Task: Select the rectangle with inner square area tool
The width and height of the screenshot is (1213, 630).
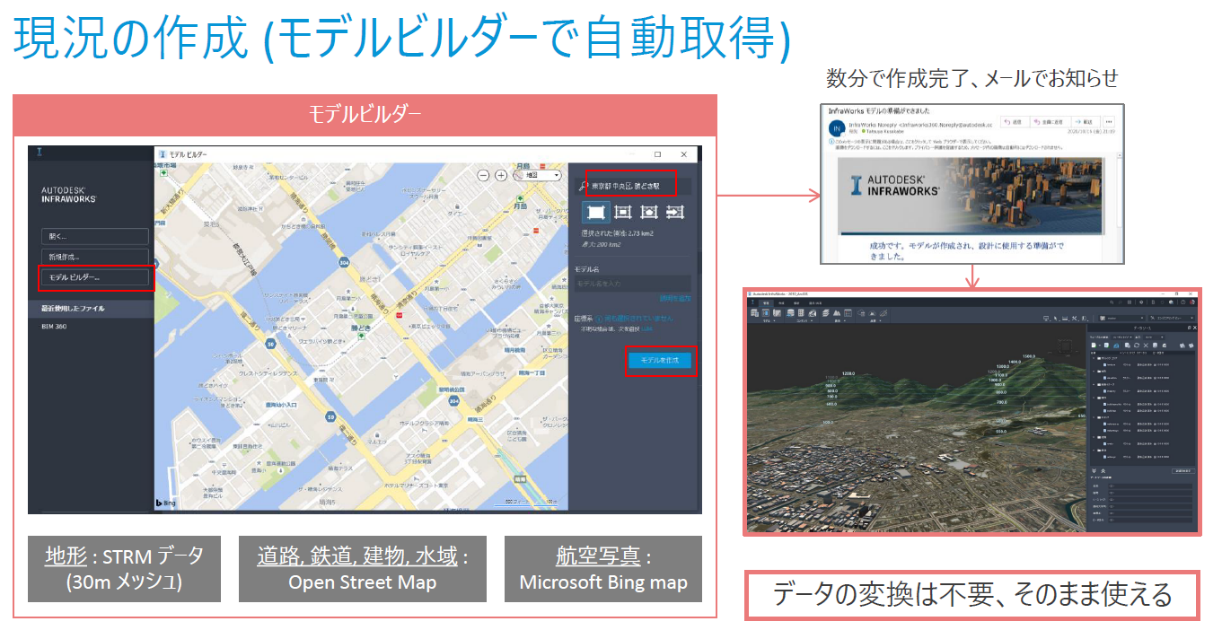Action: click(x=648, y=211)
